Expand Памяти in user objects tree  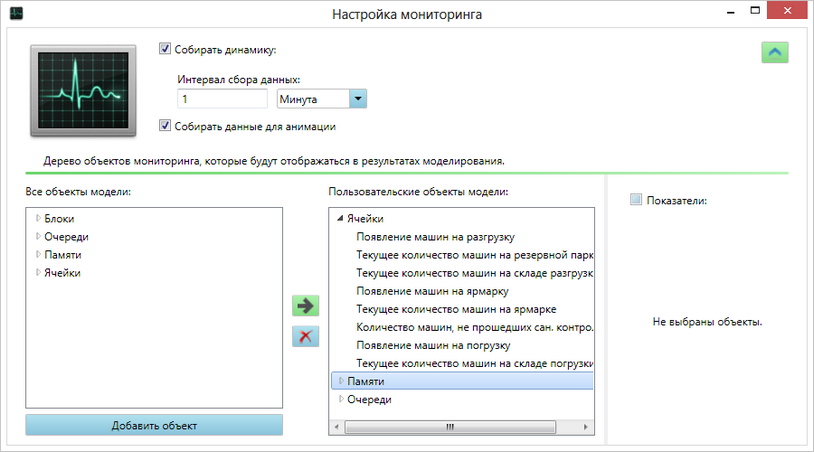click(x=341, y=381)
